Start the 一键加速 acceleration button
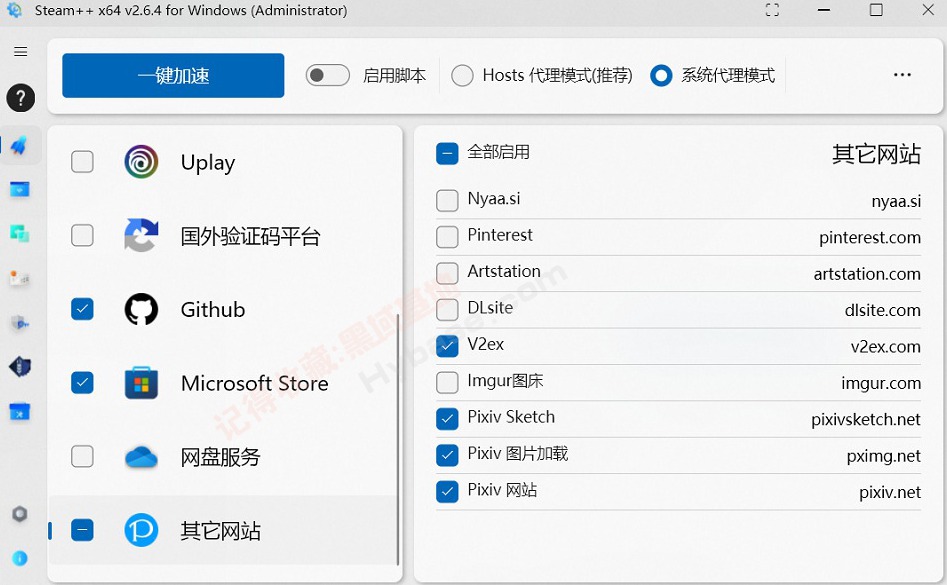The width and height of the screenshot is (947, 585). point(173,75)
